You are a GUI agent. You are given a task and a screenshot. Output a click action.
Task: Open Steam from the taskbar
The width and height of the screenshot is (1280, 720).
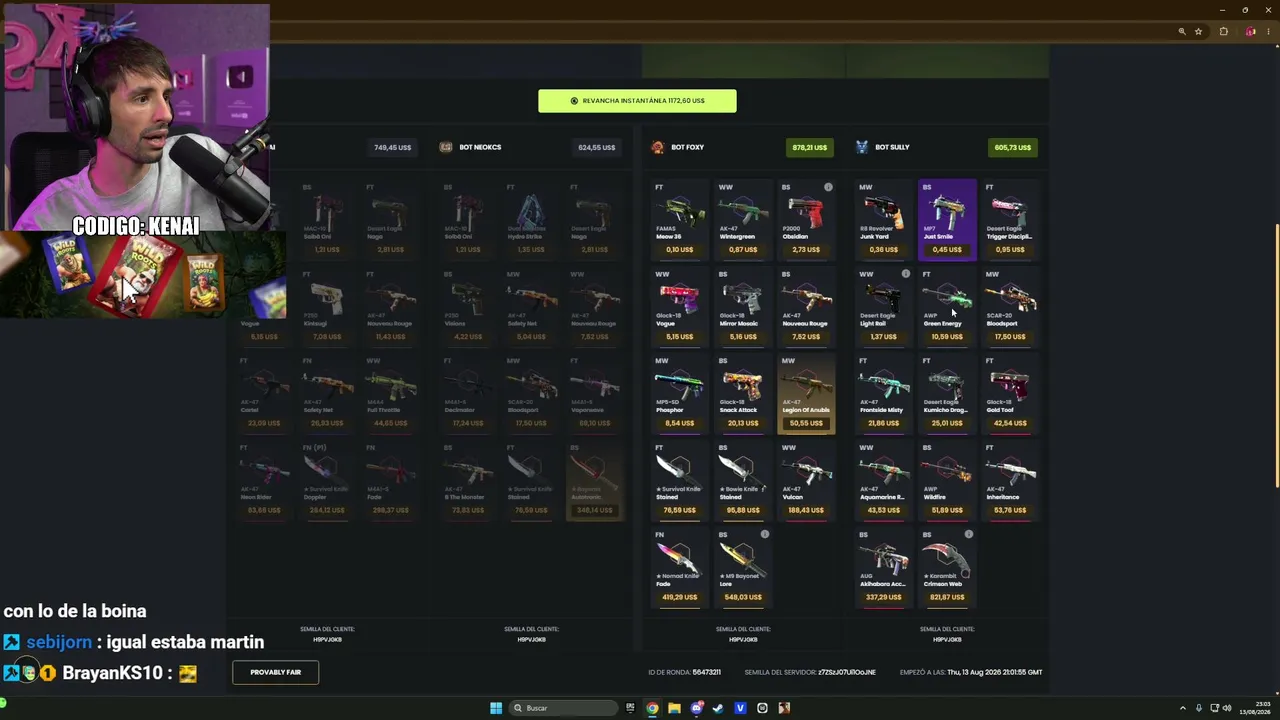tap(718, 708)
